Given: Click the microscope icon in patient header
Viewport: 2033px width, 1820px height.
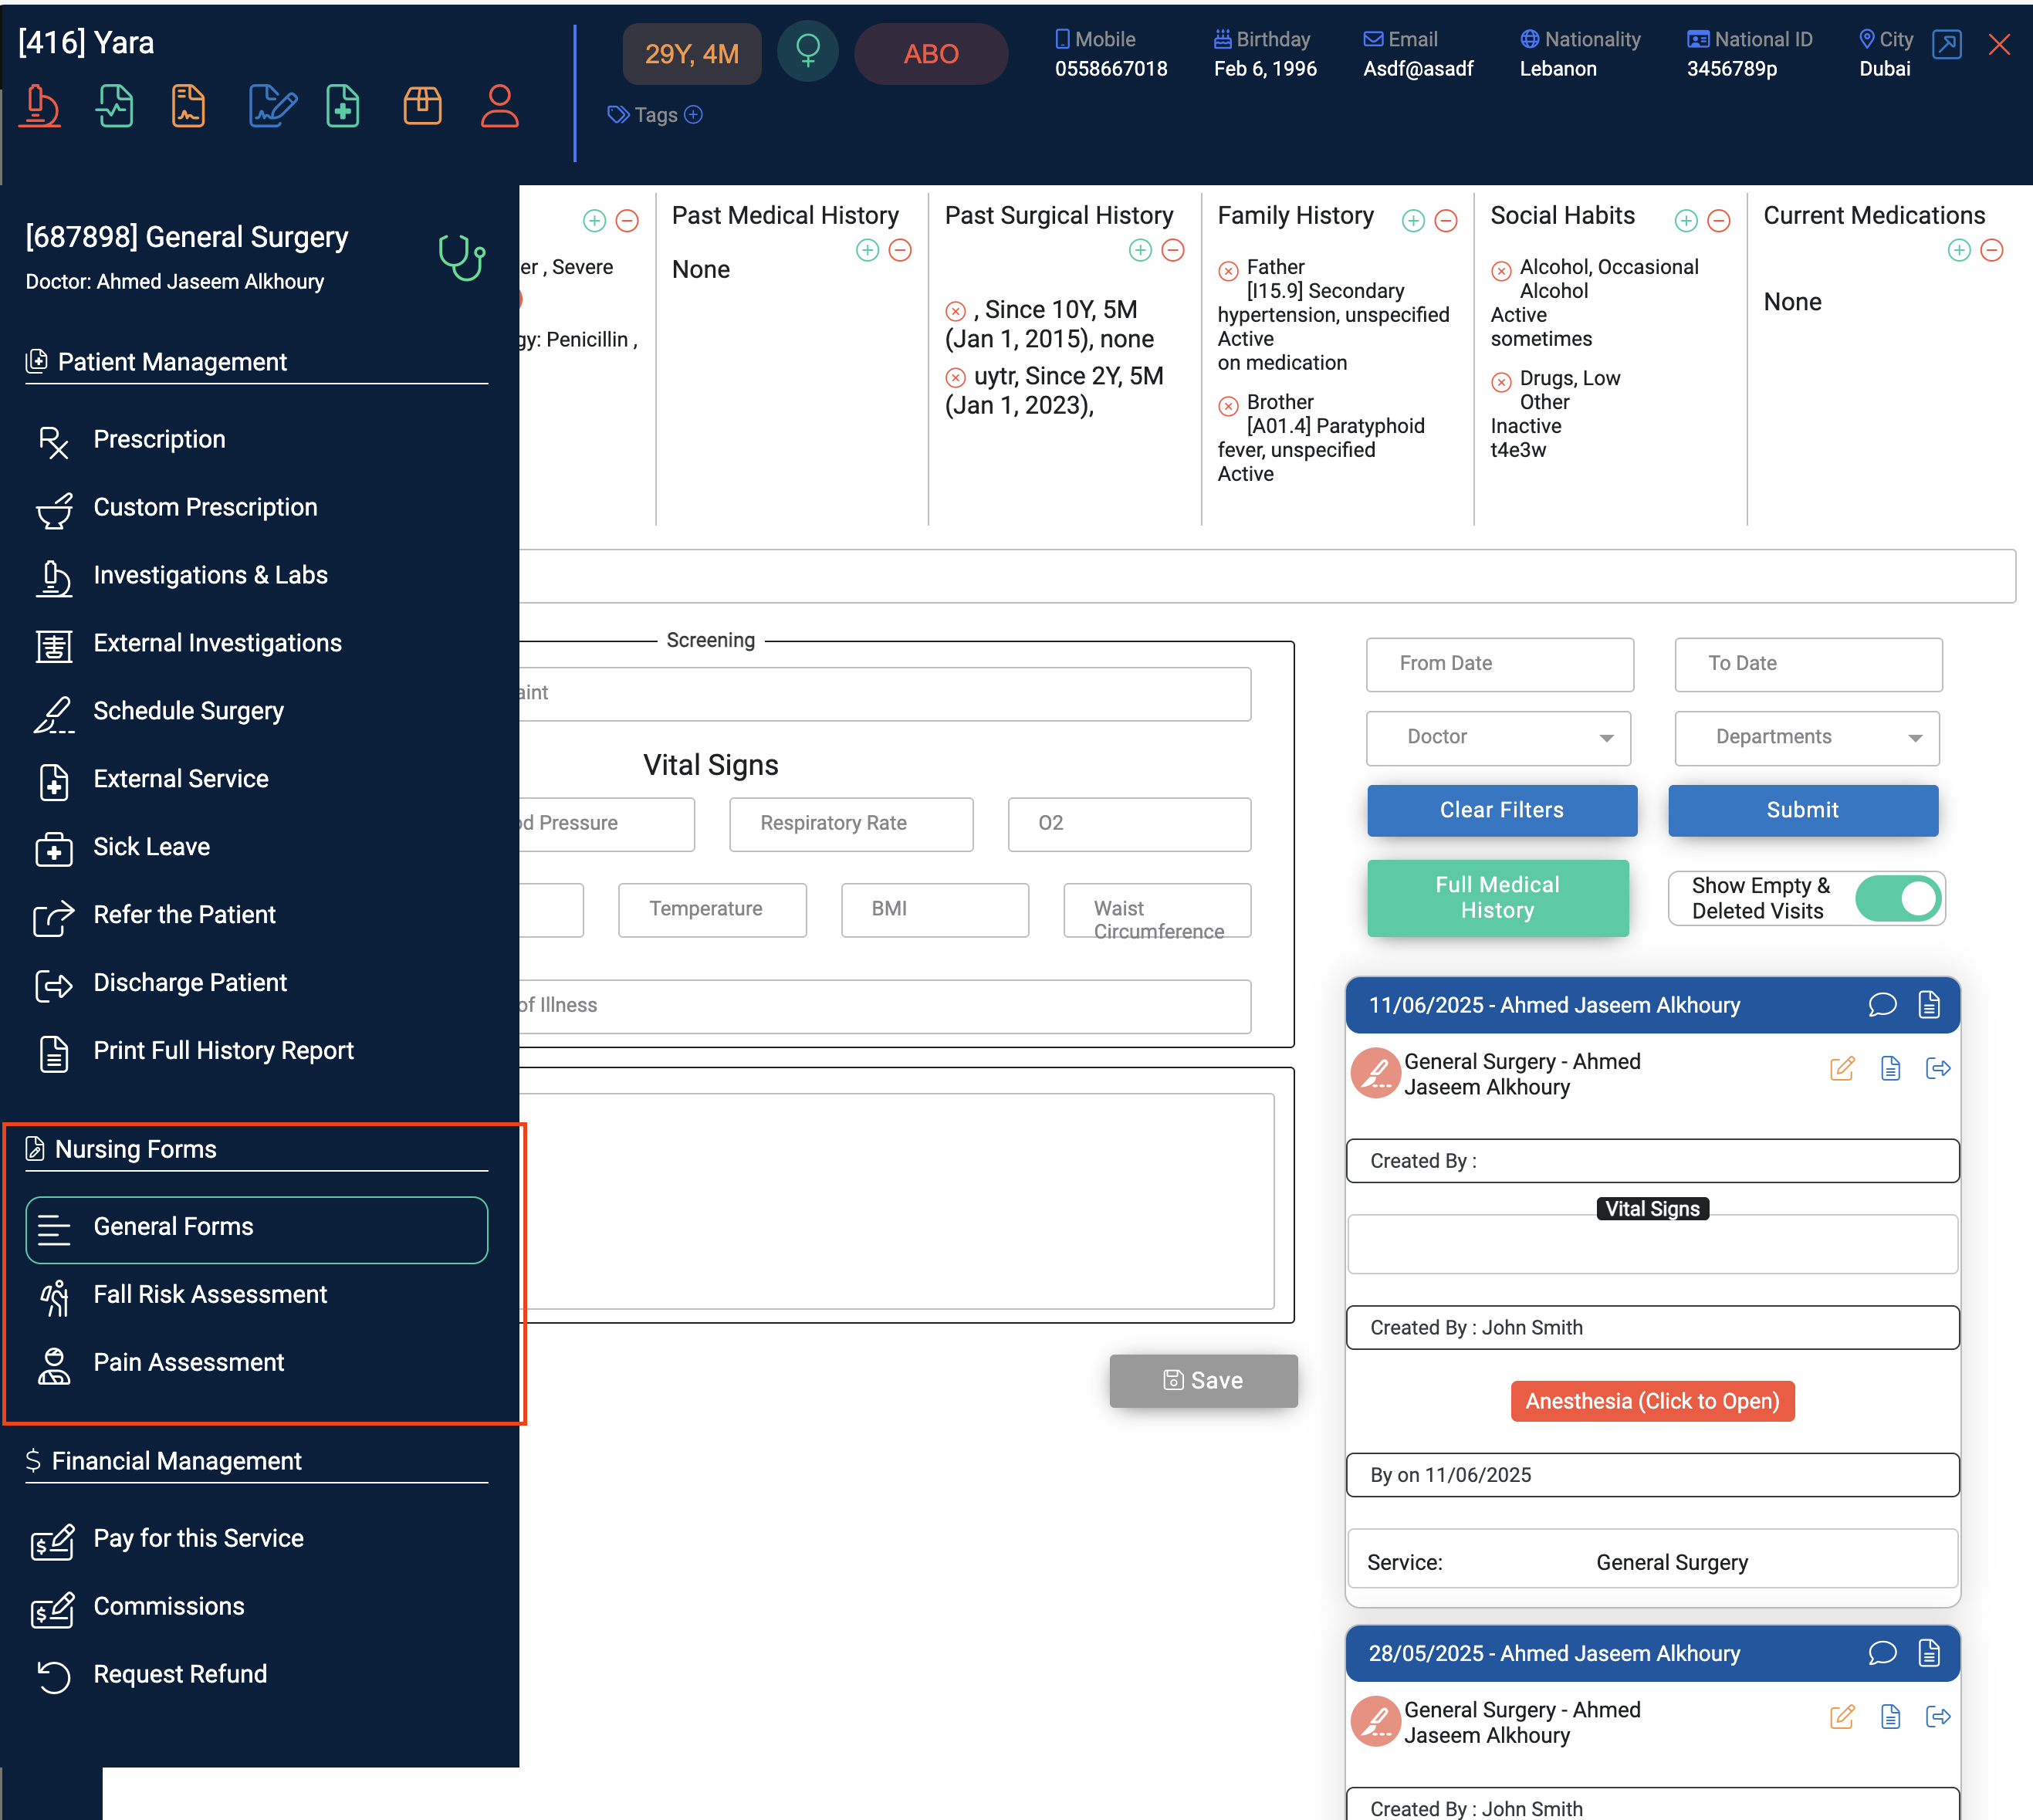Looking at the screenshot, I should coord(40,105).
